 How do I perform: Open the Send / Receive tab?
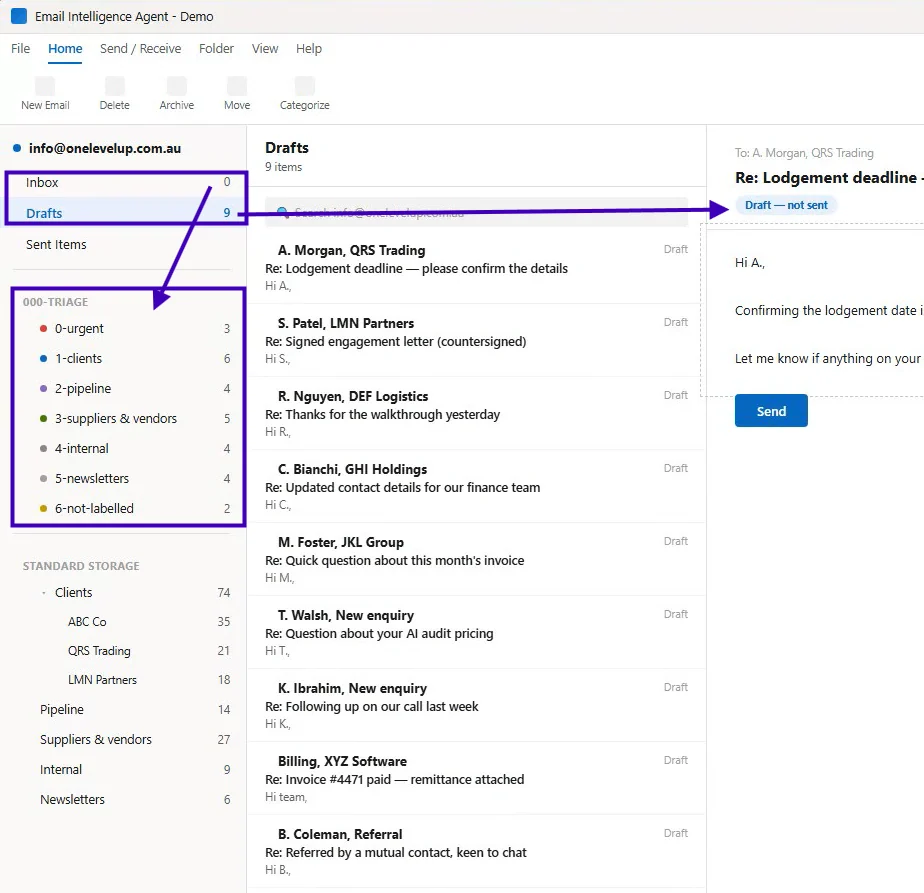point(140,48)
